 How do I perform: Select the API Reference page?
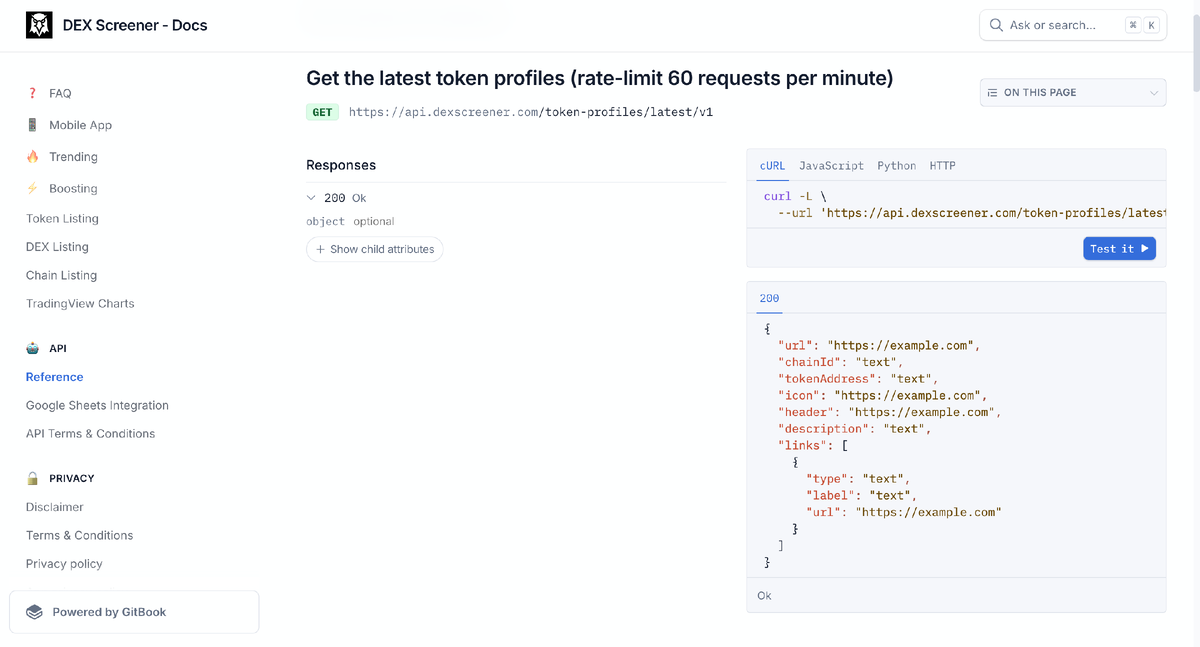55,377
